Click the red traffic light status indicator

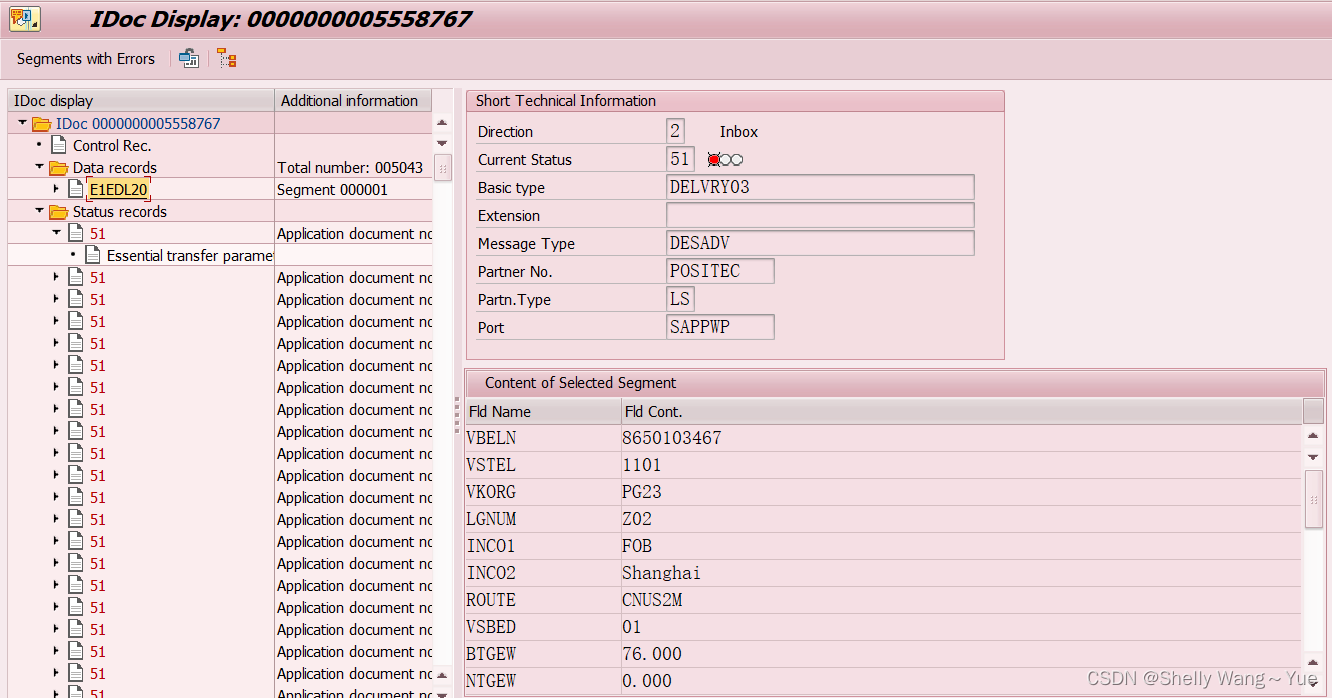point(712,158)
